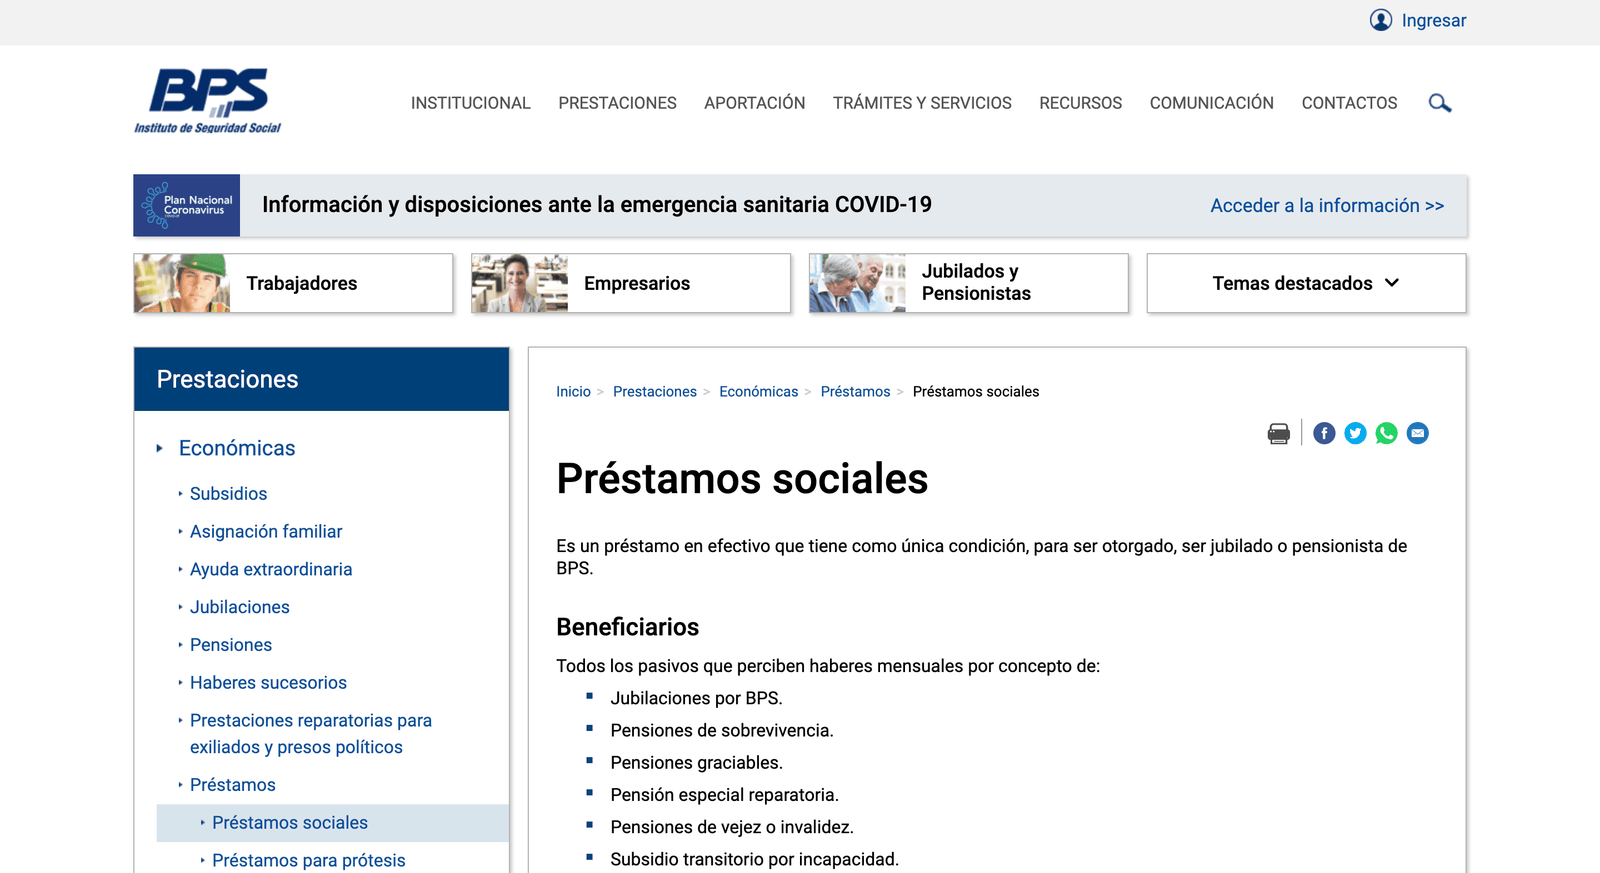Click the 'Jubilaciones por BPS.' list item
1600x873 pixels.
[x=696, y=699]
